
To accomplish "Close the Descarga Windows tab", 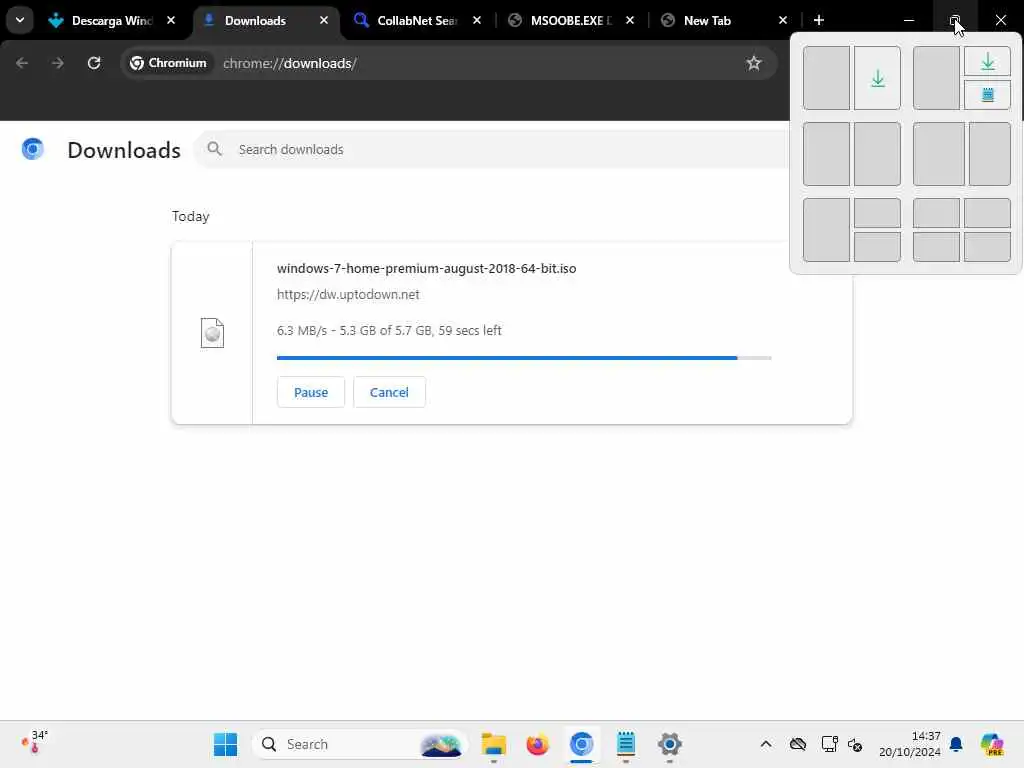I will point(171,20).
